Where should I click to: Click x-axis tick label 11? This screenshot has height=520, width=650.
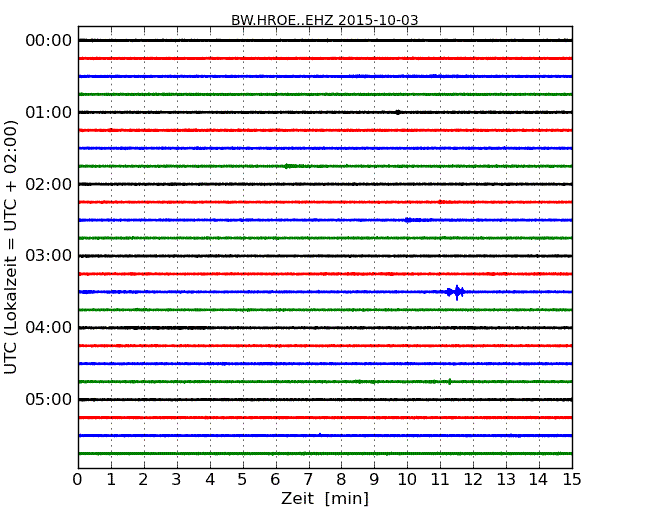(440, 480)
